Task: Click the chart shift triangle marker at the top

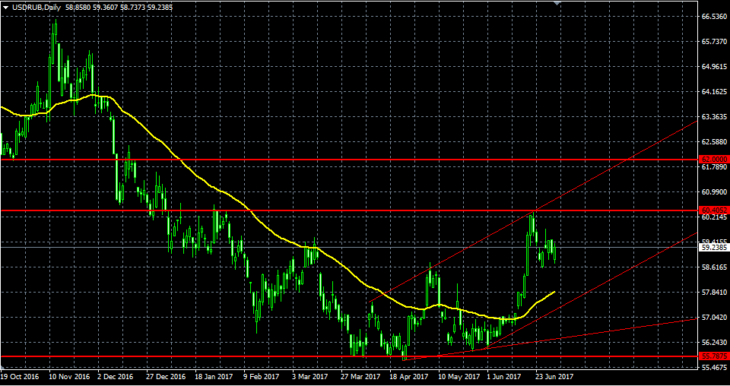Action: (557, 3)
